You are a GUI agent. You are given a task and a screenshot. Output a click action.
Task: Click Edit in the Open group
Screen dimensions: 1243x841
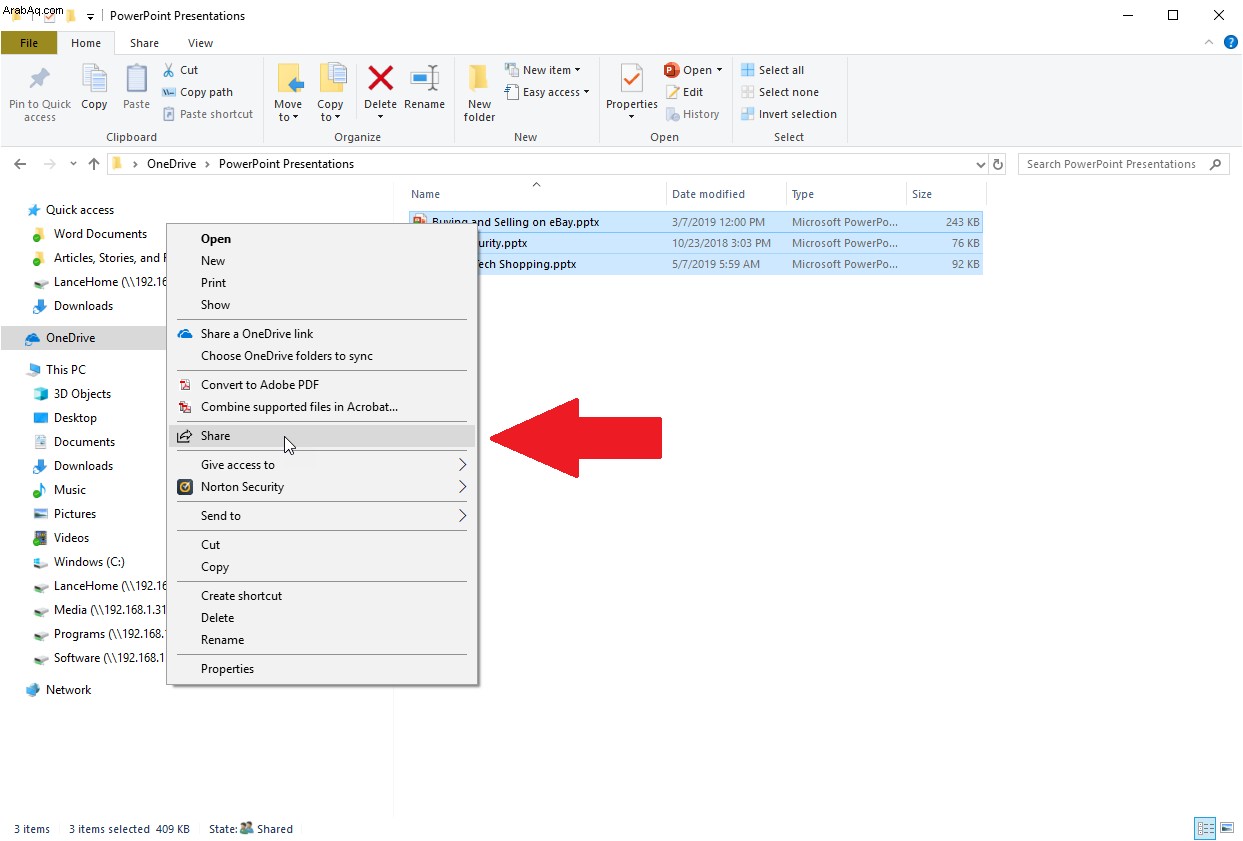pos(685,92)
